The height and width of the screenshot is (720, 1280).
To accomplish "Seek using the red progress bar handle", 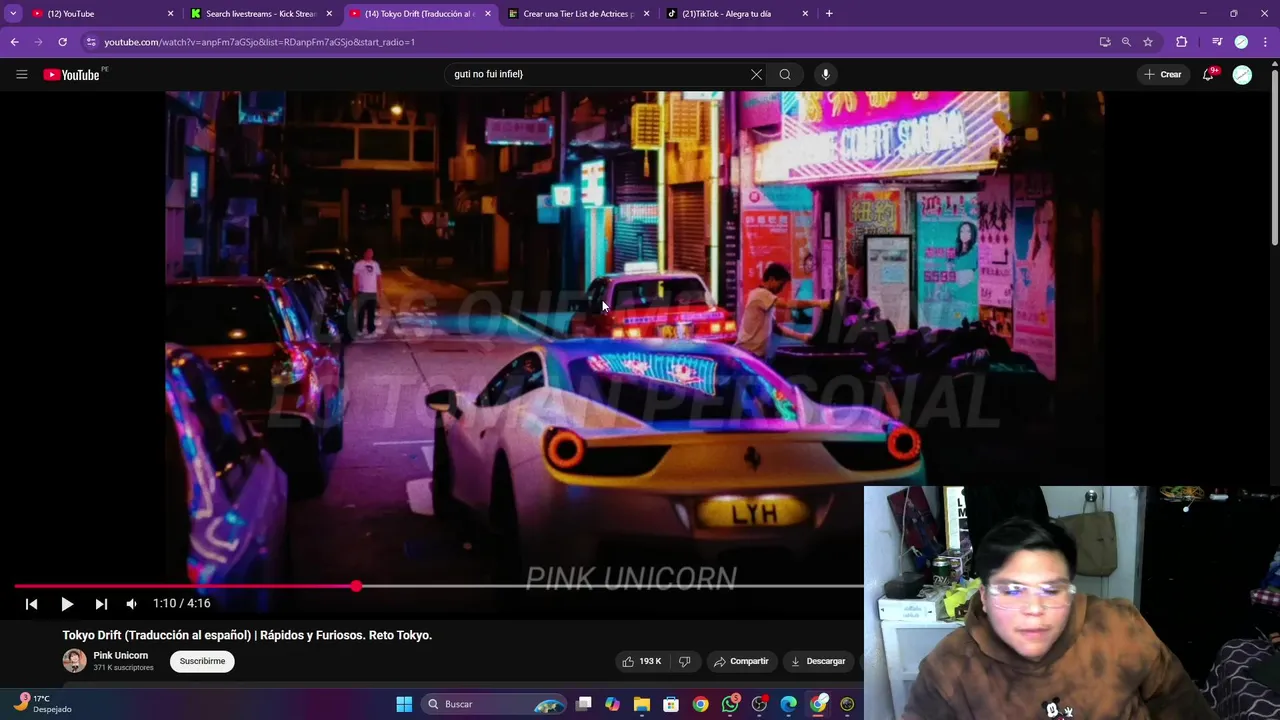I will [356, 586].
